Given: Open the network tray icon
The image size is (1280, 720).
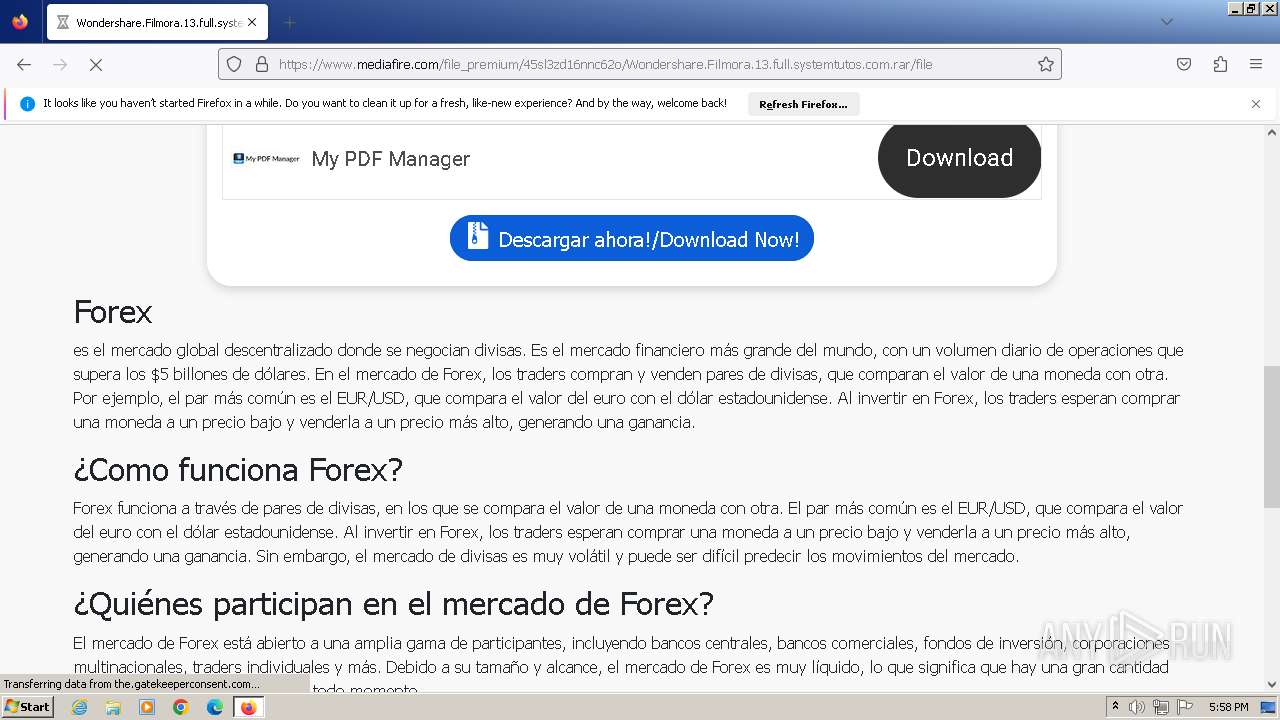Looking at the screenshot, I should click(1161, 707).
